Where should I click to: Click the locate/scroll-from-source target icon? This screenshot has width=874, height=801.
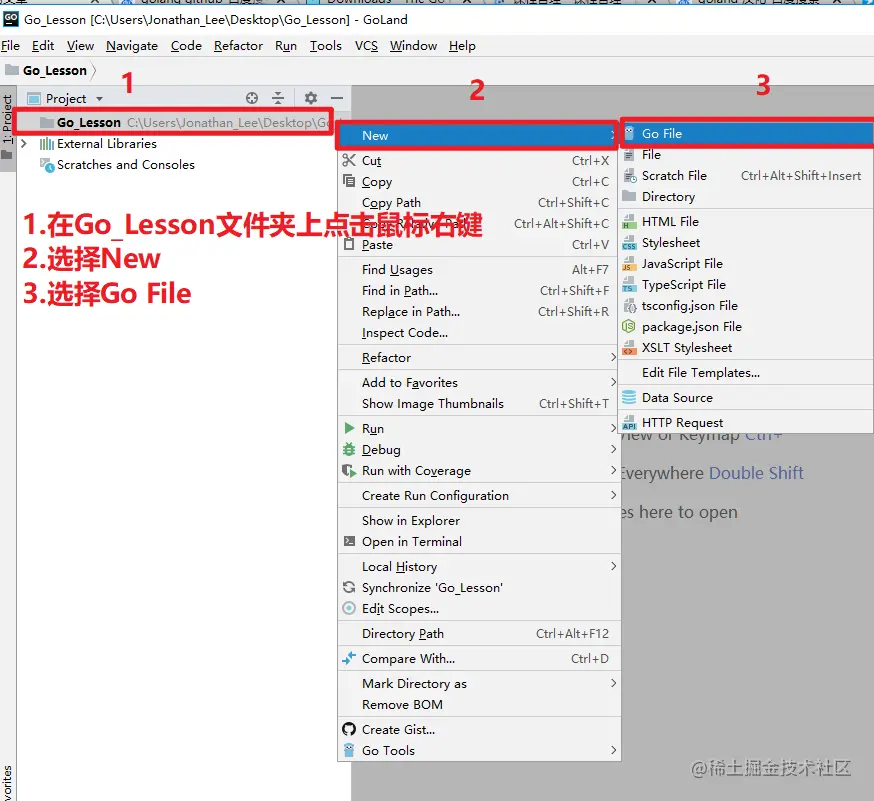click(x=252, y=98)
